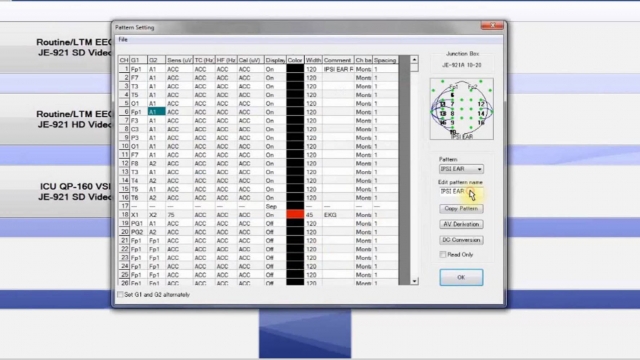Click the Comment column header
Viewport: 640px width, 360px height.
(x=338, y=60)
